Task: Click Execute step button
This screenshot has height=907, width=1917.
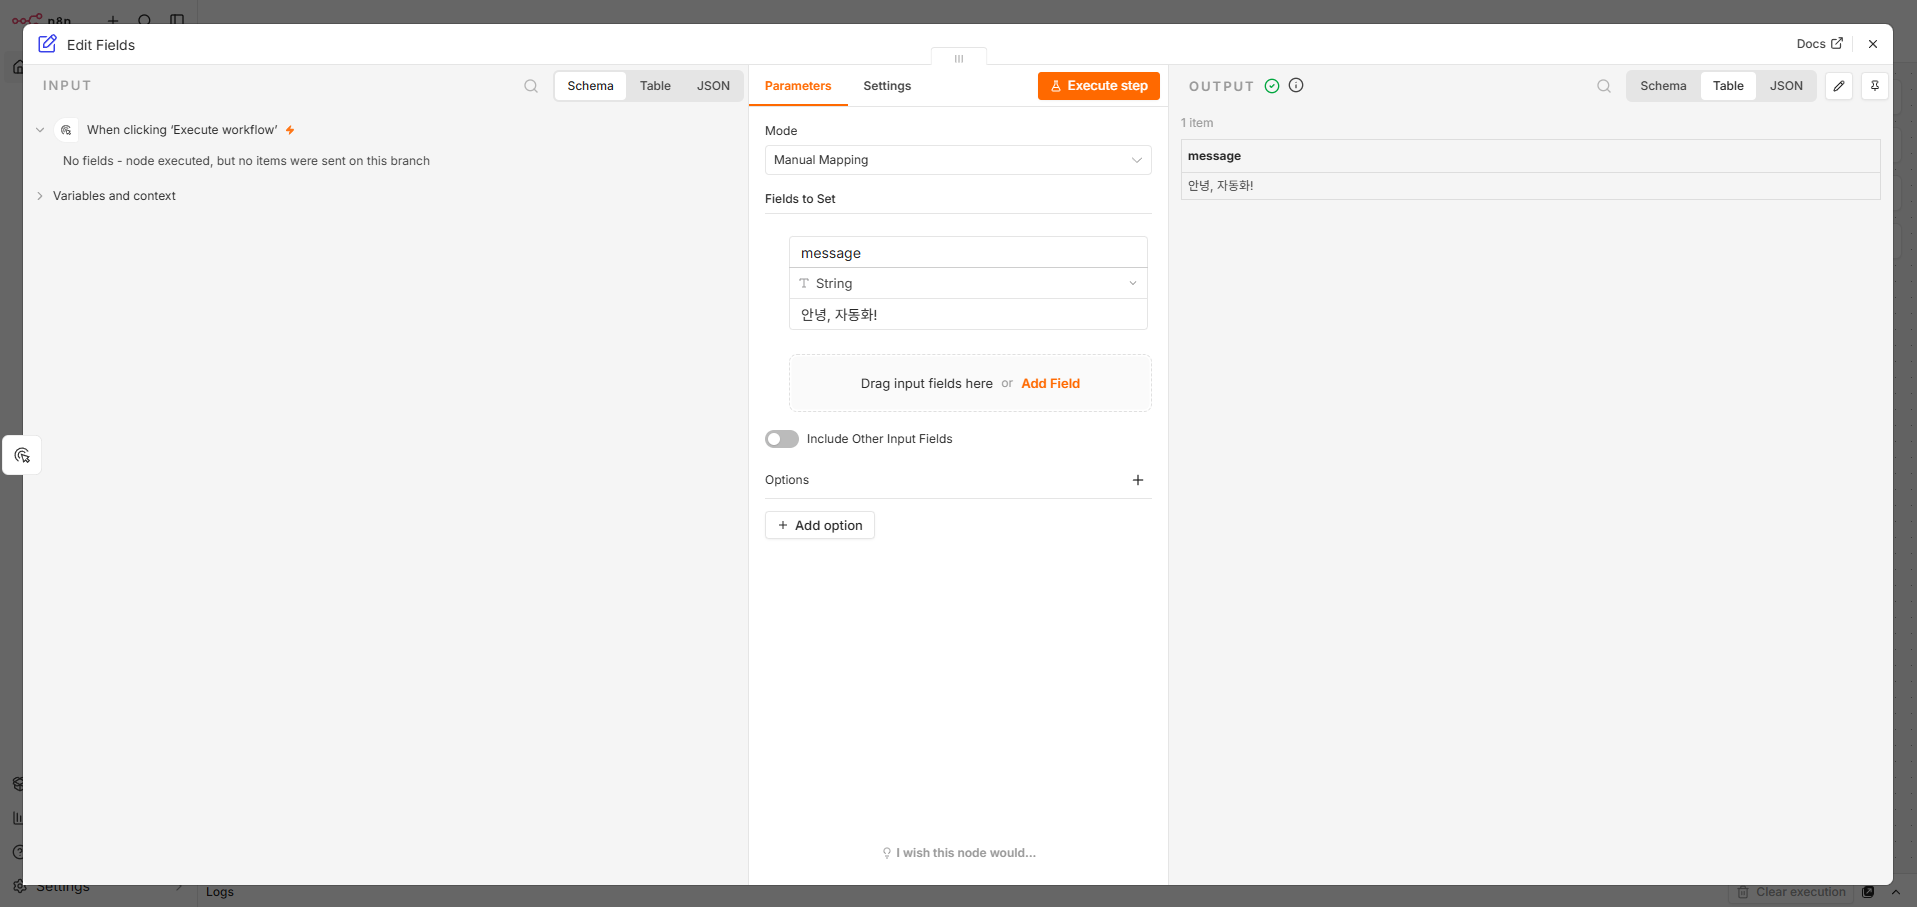Action: point(1099,86)
